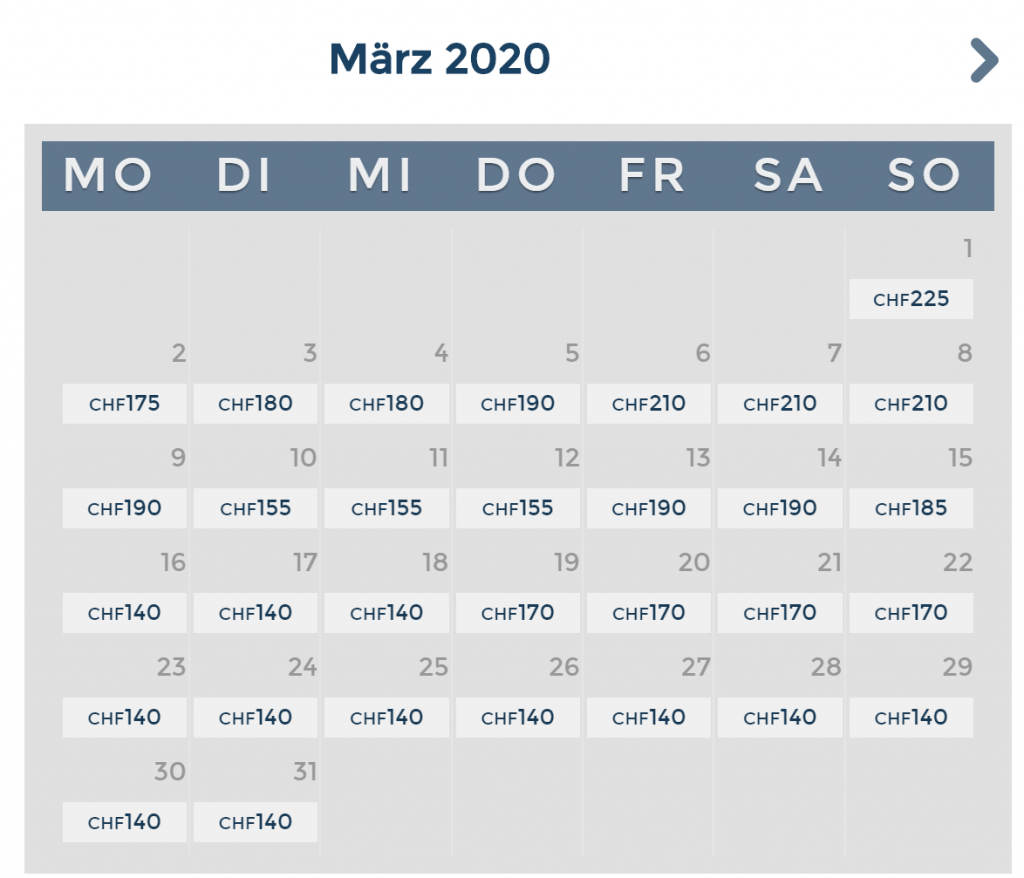Choose March 2 at CHF175

(124, 404)
